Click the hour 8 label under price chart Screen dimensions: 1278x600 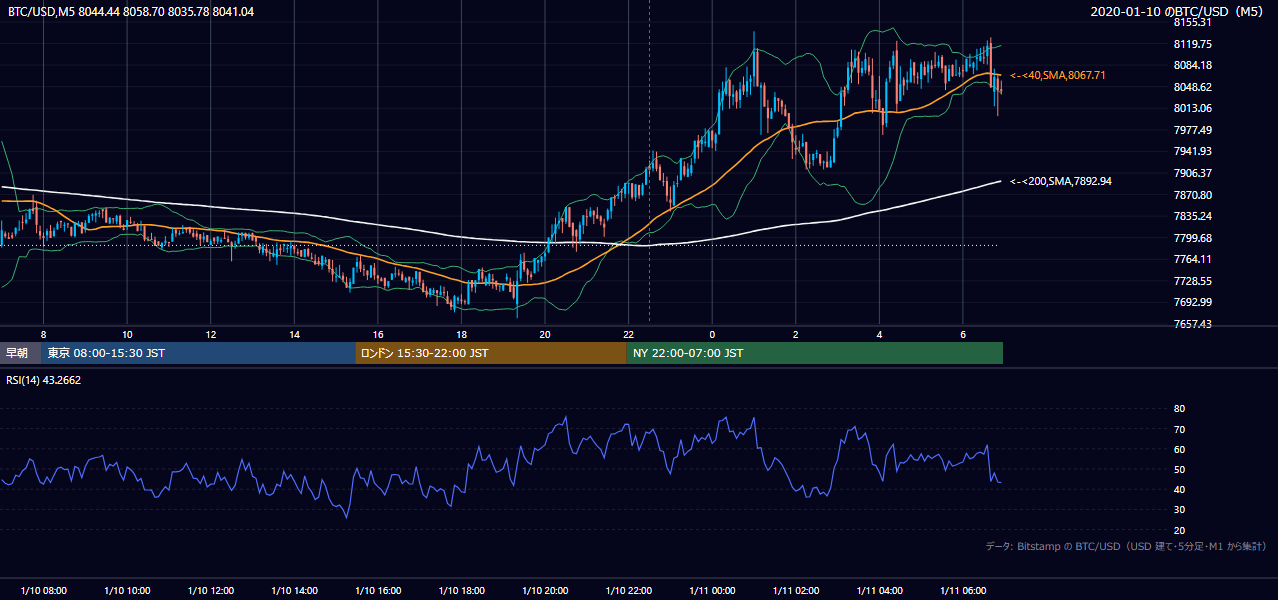[43, 334]
